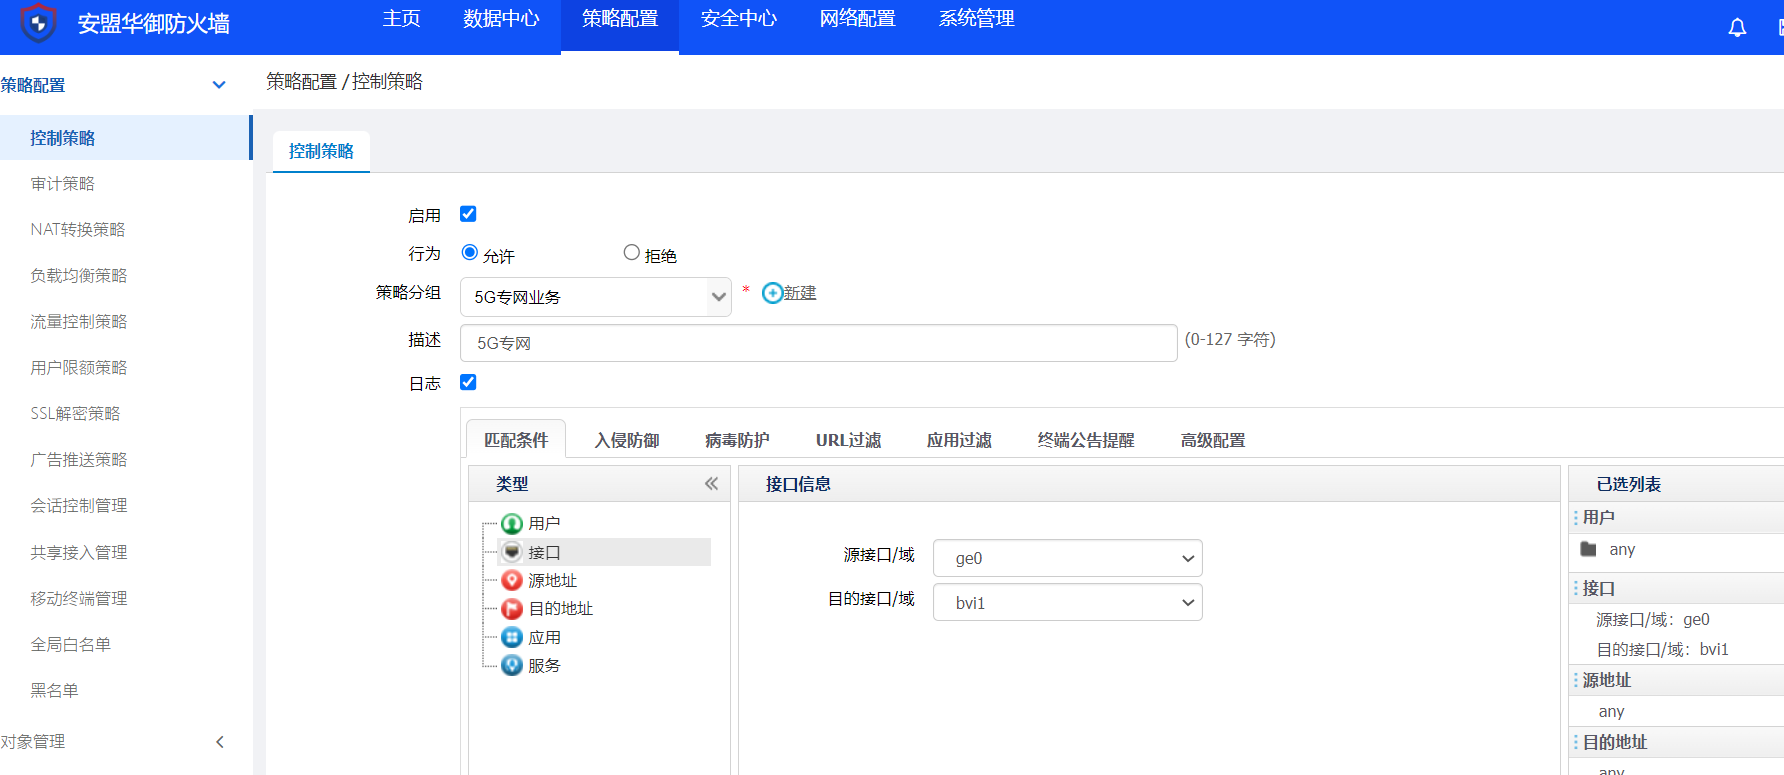Switch to the URL过滤 tab

848,440
